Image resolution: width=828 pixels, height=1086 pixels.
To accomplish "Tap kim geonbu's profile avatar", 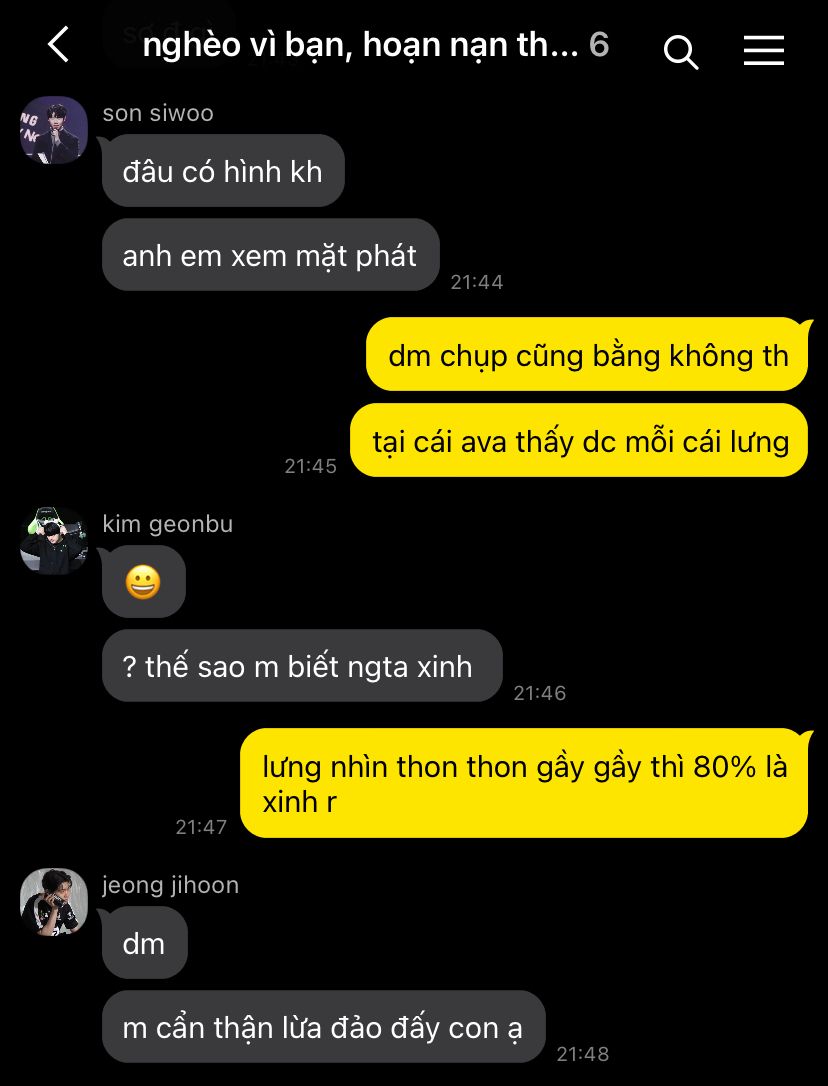I will 53,540.
